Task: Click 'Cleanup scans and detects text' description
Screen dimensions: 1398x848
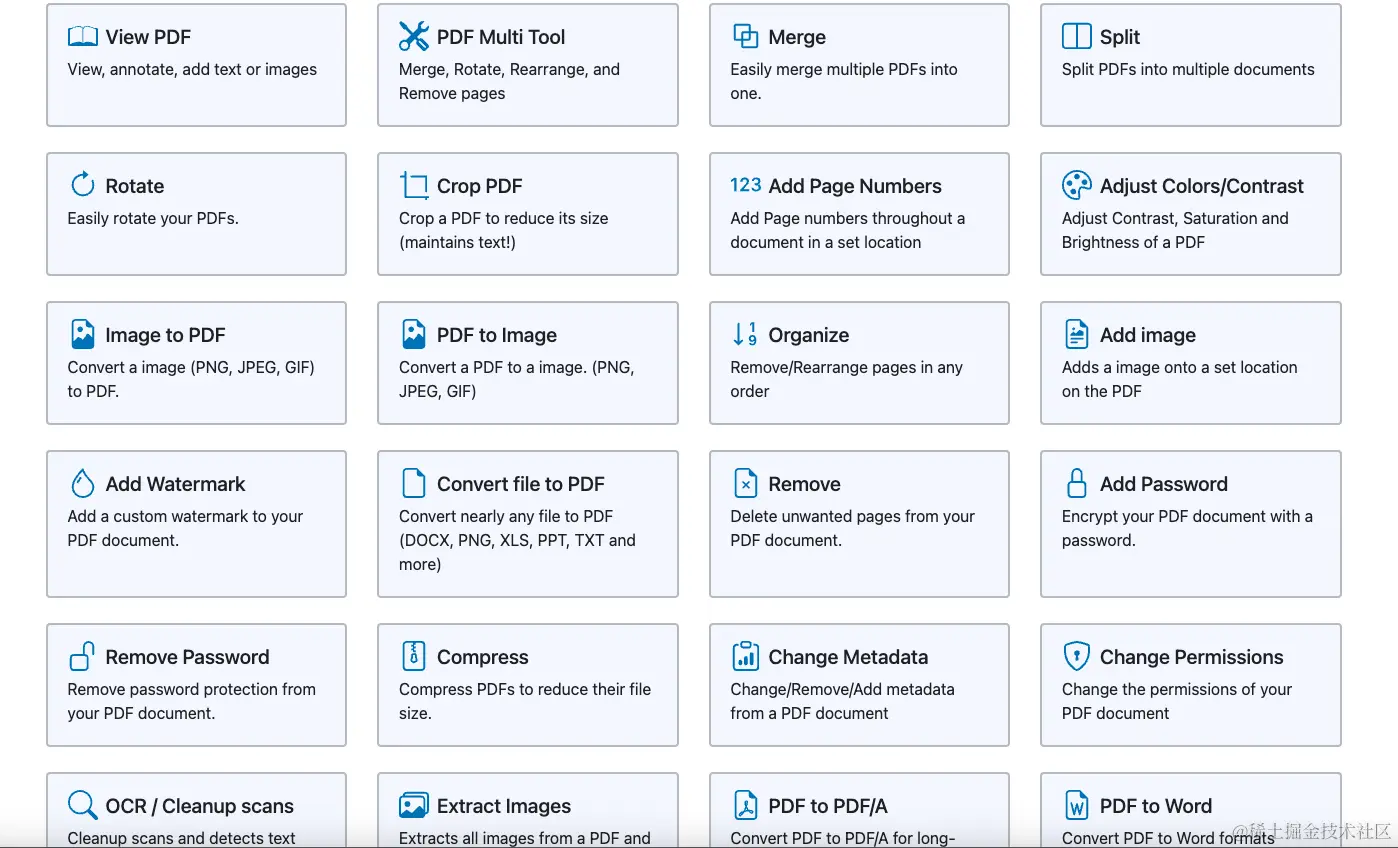Action: coord(182,838)
